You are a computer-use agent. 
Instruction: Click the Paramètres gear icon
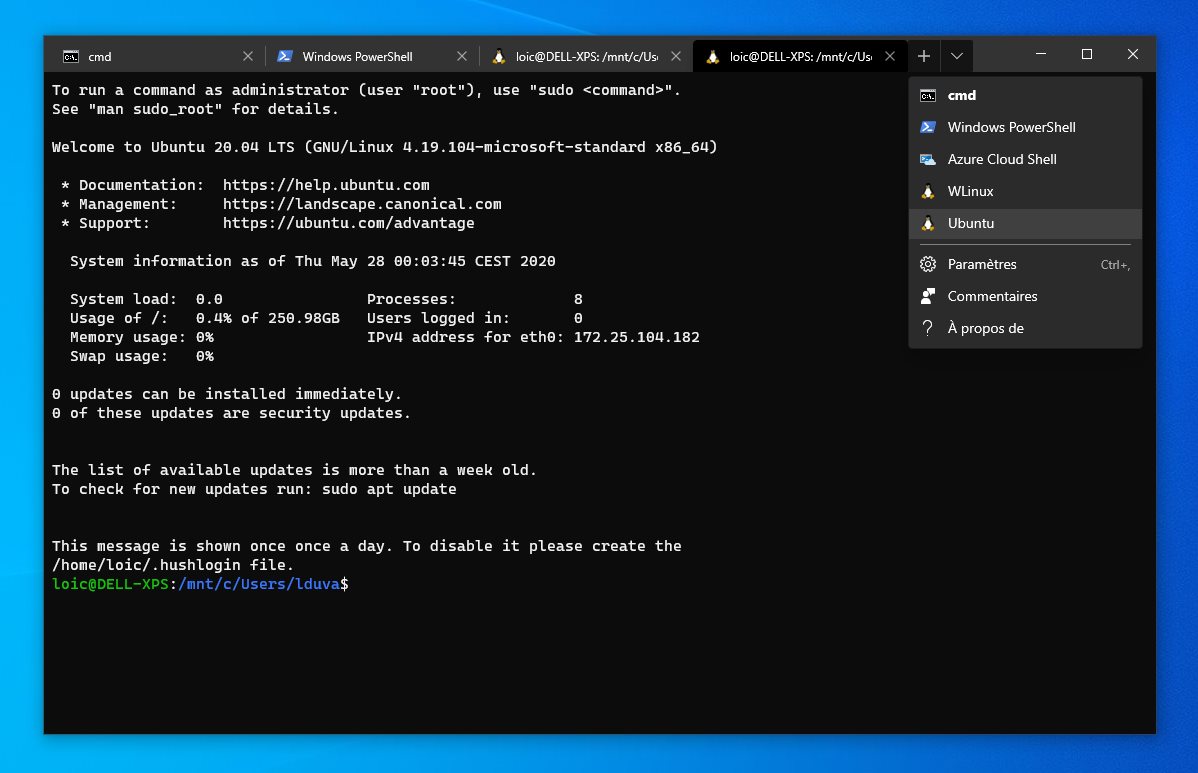coord(928,264)
